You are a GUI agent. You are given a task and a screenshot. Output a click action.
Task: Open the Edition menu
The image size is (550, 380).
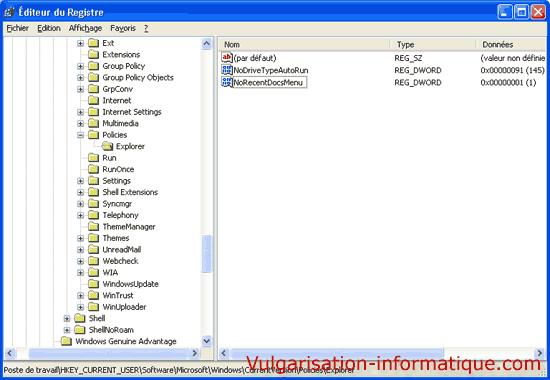pyautogui.click(x=49, y=28)
